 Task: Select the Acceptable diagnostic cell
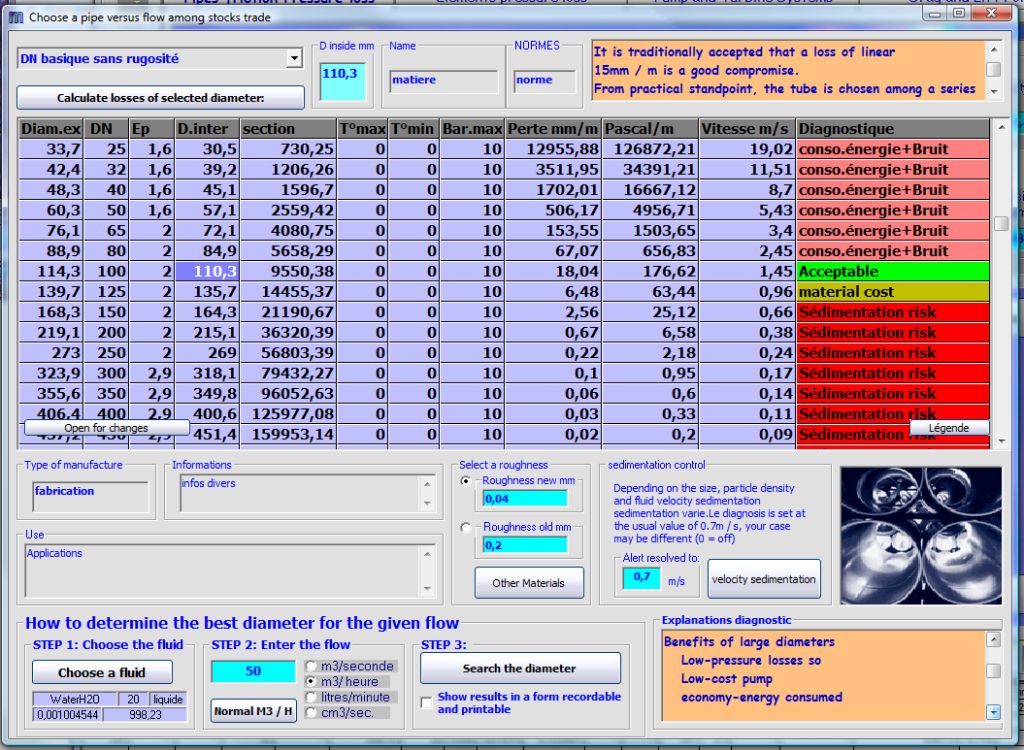point(893,271)
